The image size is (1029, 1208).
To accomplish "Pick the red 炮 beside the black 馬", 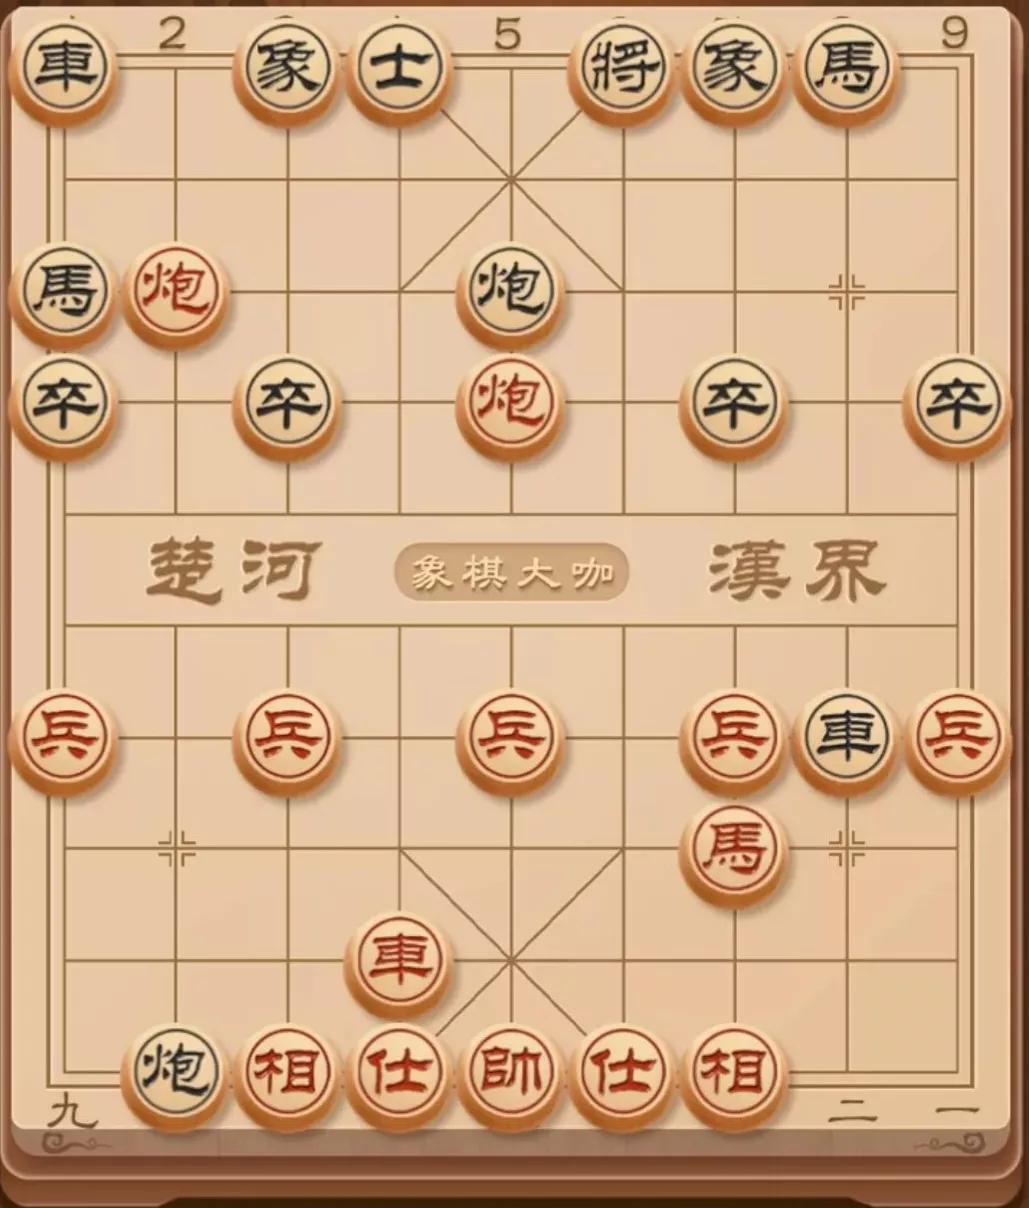I will (175, 294).
